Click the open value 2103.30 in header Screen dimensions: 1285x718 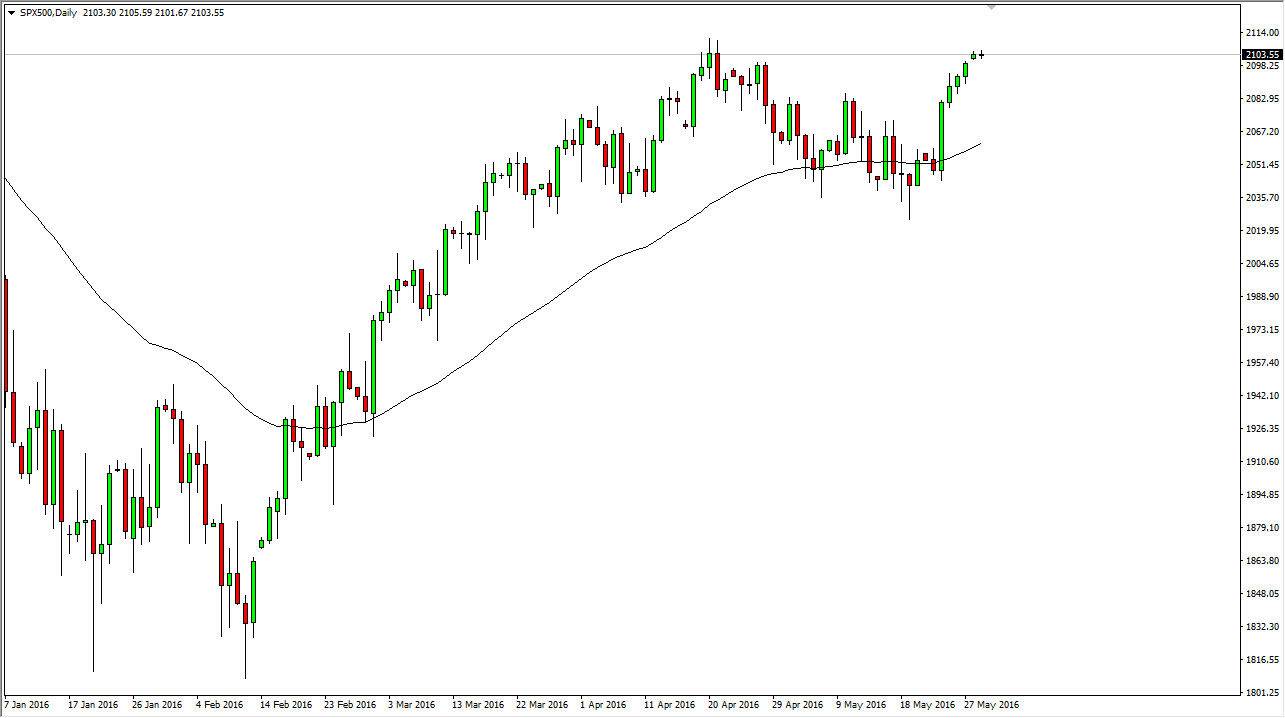102,13
